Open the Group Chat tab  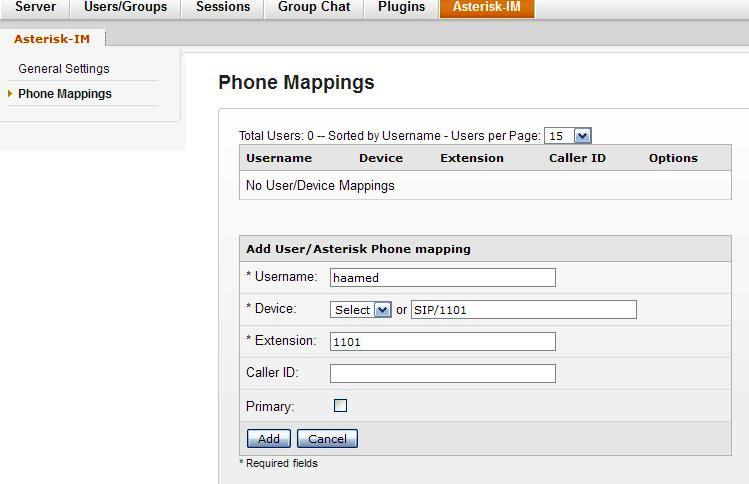click(x=314, y=7)
